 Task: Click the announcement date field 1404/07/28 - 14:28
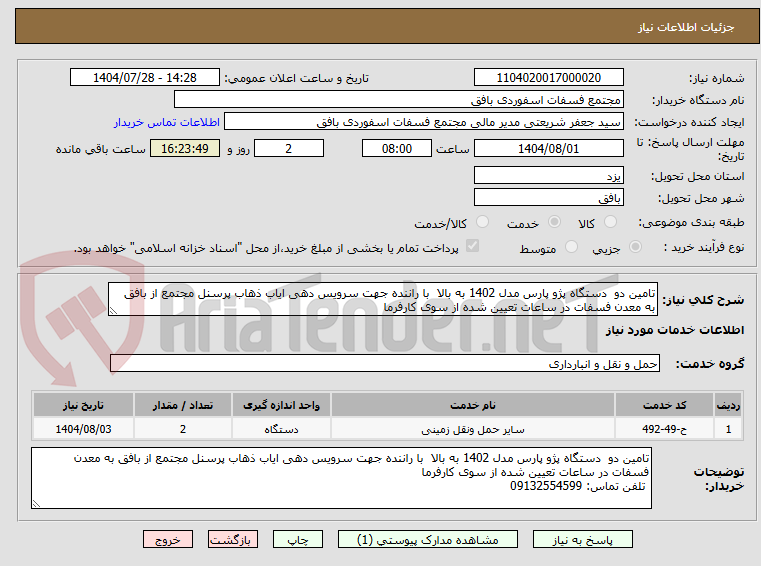(145, 78)
